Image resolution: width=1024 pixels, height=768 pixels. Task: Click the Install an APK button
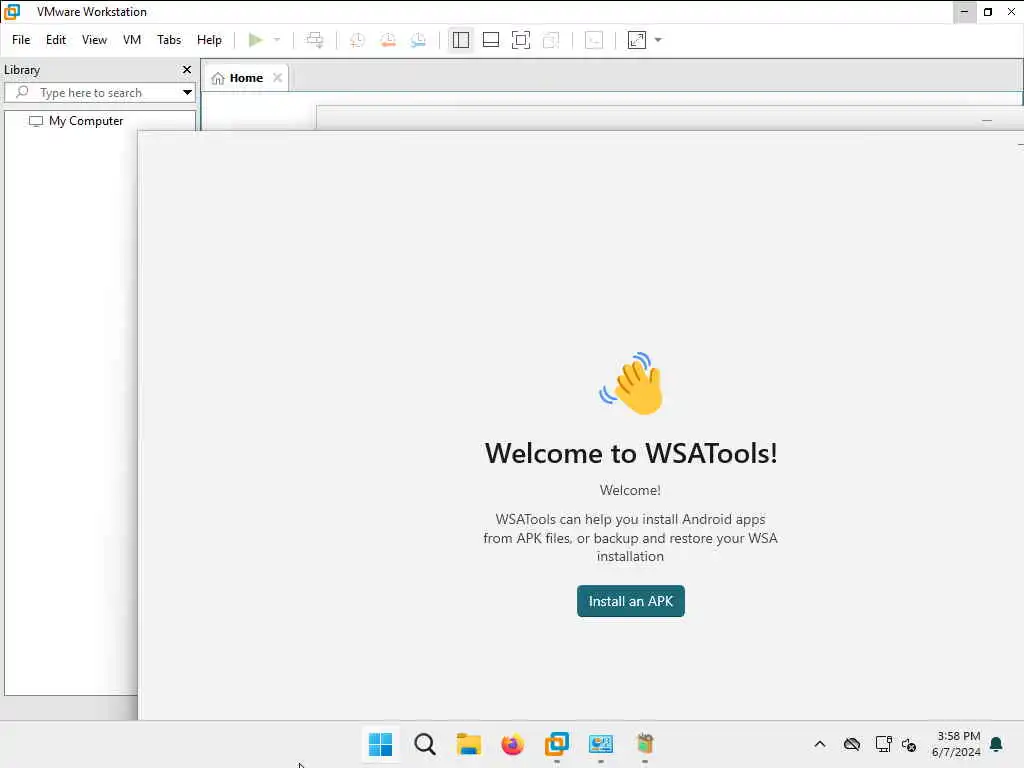click(630, 601)
